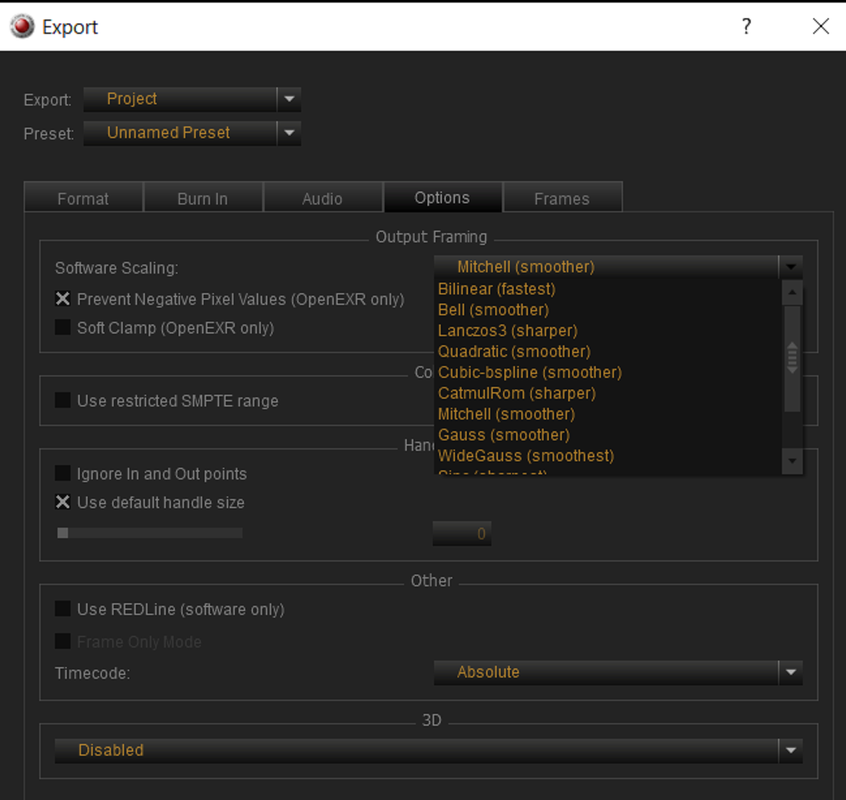The image size is (846, 800).
Task: Select the Options tab
Action: pyautogui.click(x=442, y=197)
